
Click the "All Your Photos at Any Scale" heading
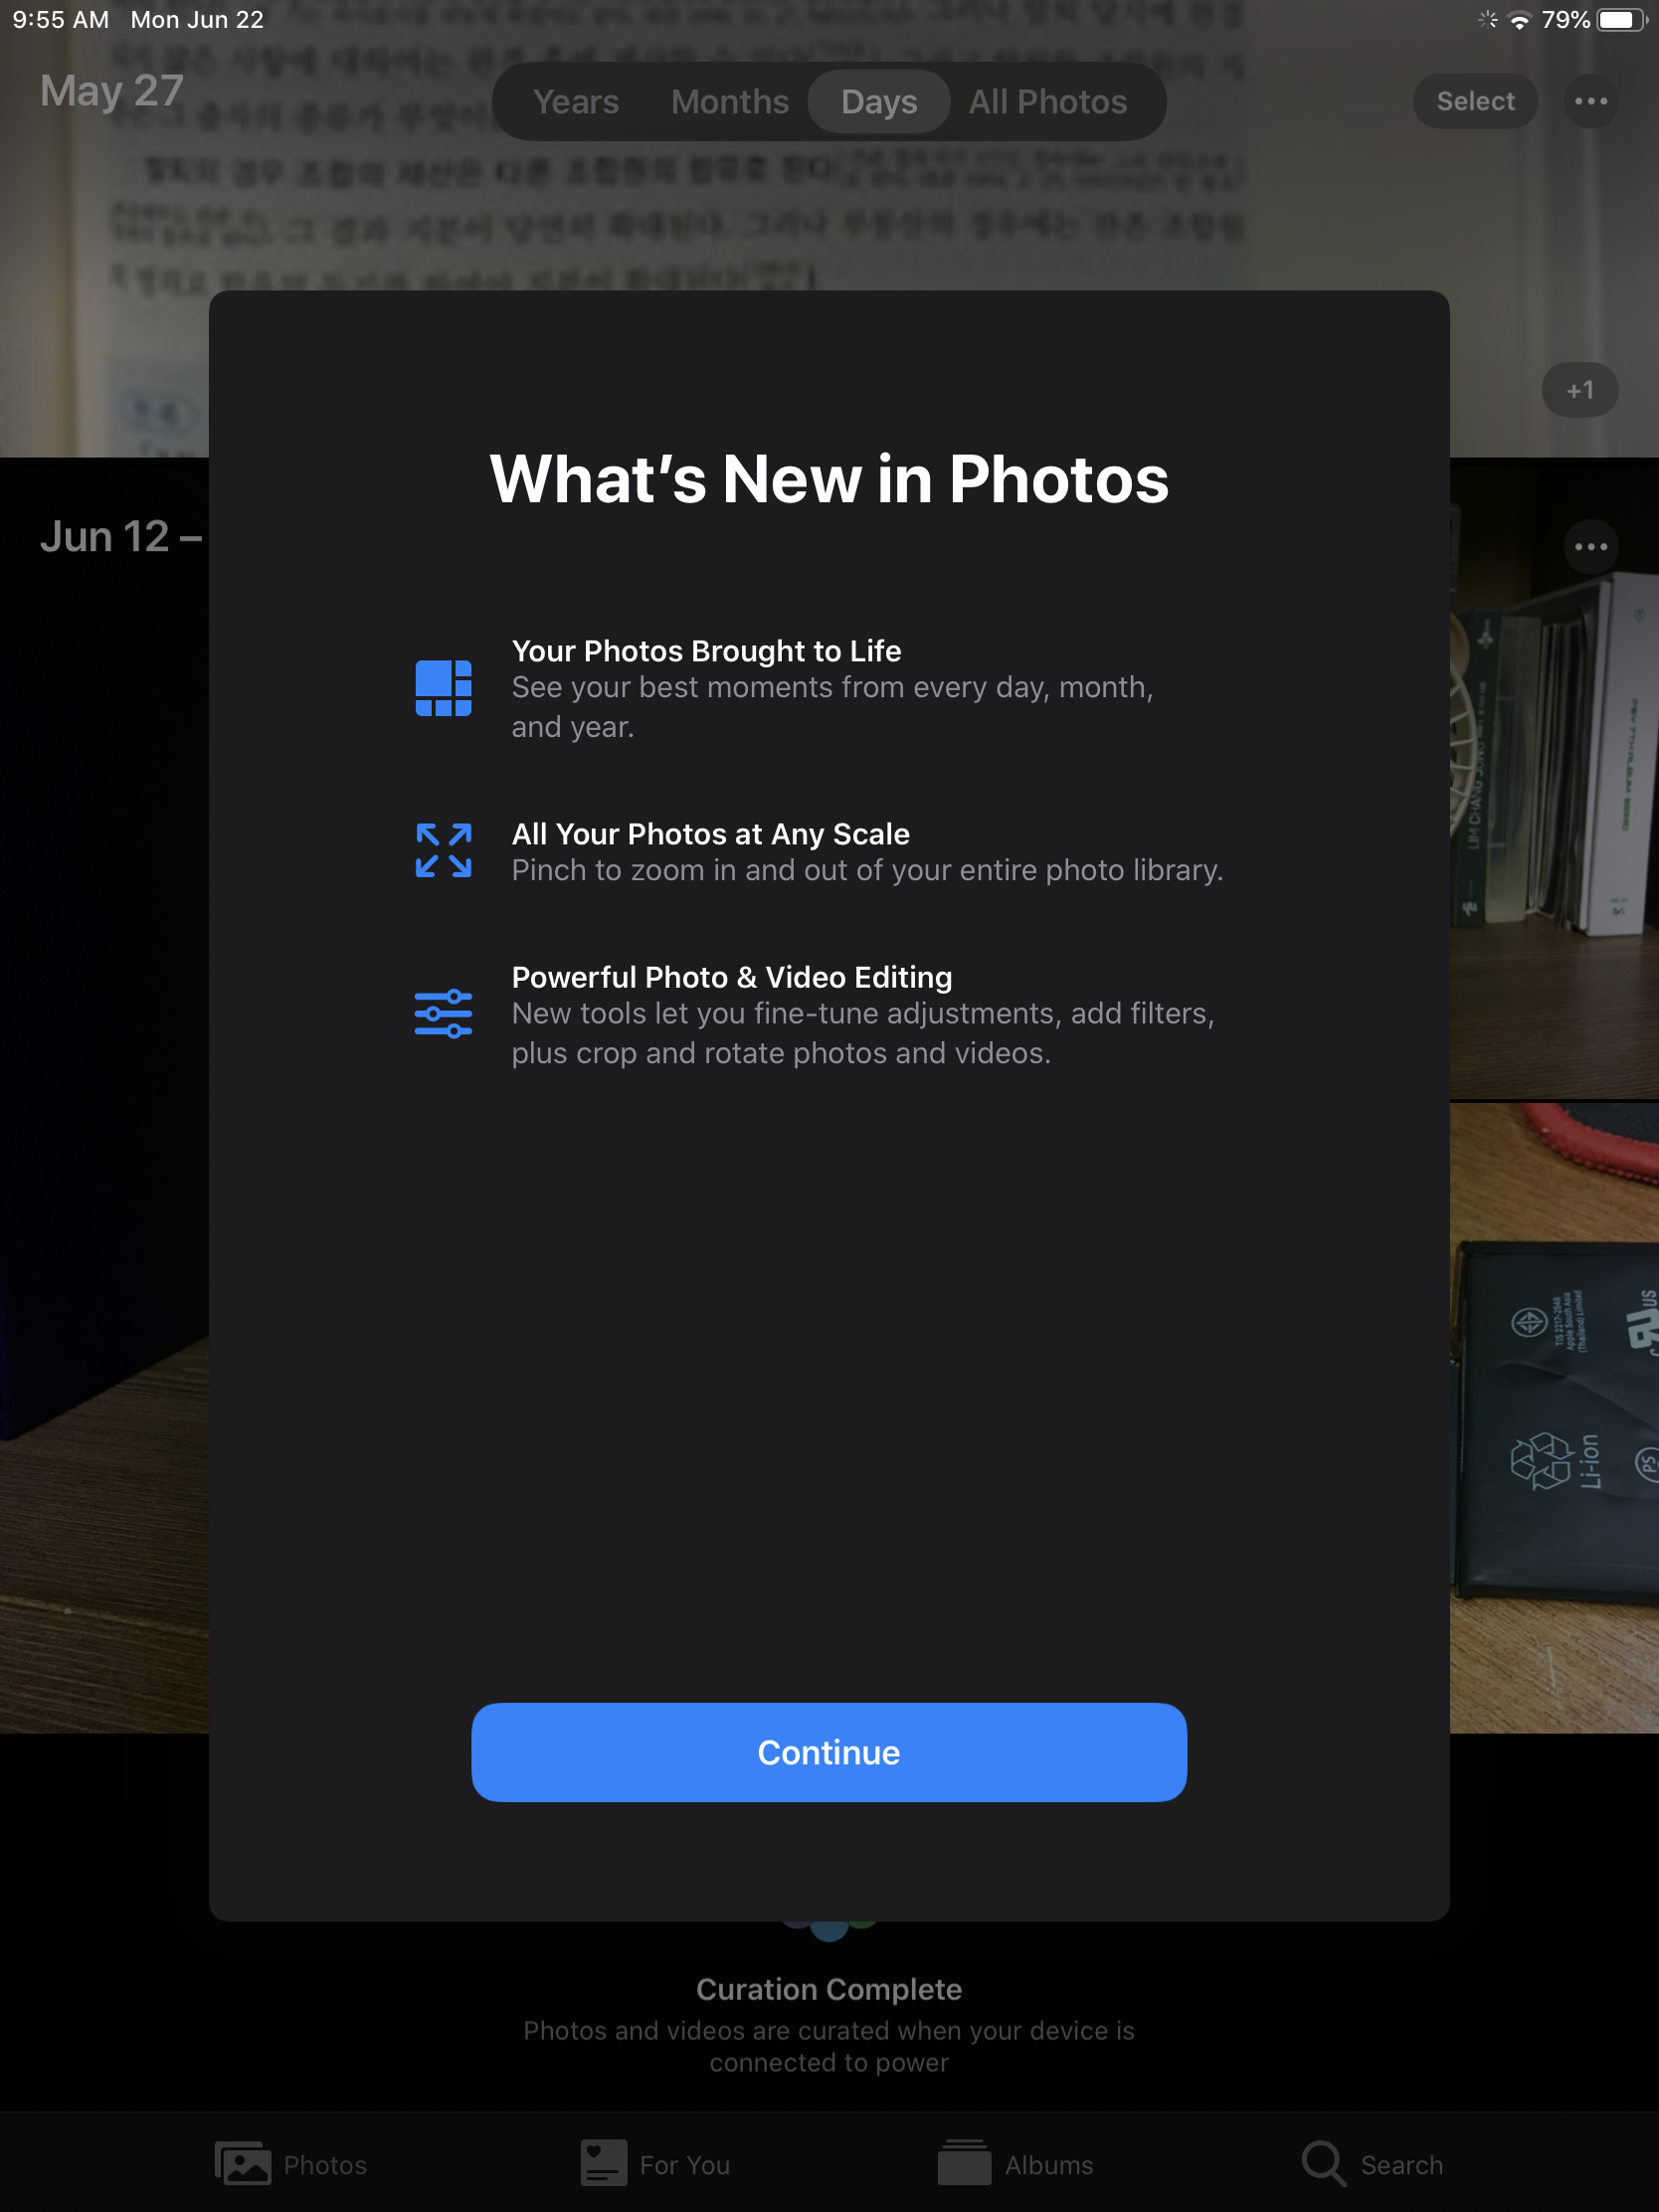click(x=710, y=834)
